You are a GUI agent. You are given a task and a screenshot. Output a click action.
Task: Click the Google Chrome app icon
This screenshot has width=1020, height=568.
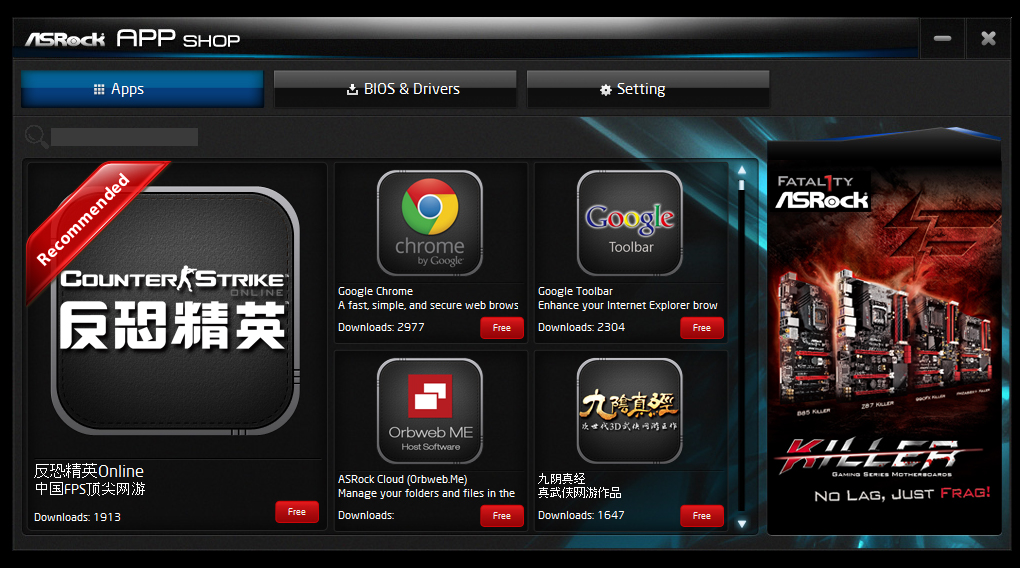430,223
